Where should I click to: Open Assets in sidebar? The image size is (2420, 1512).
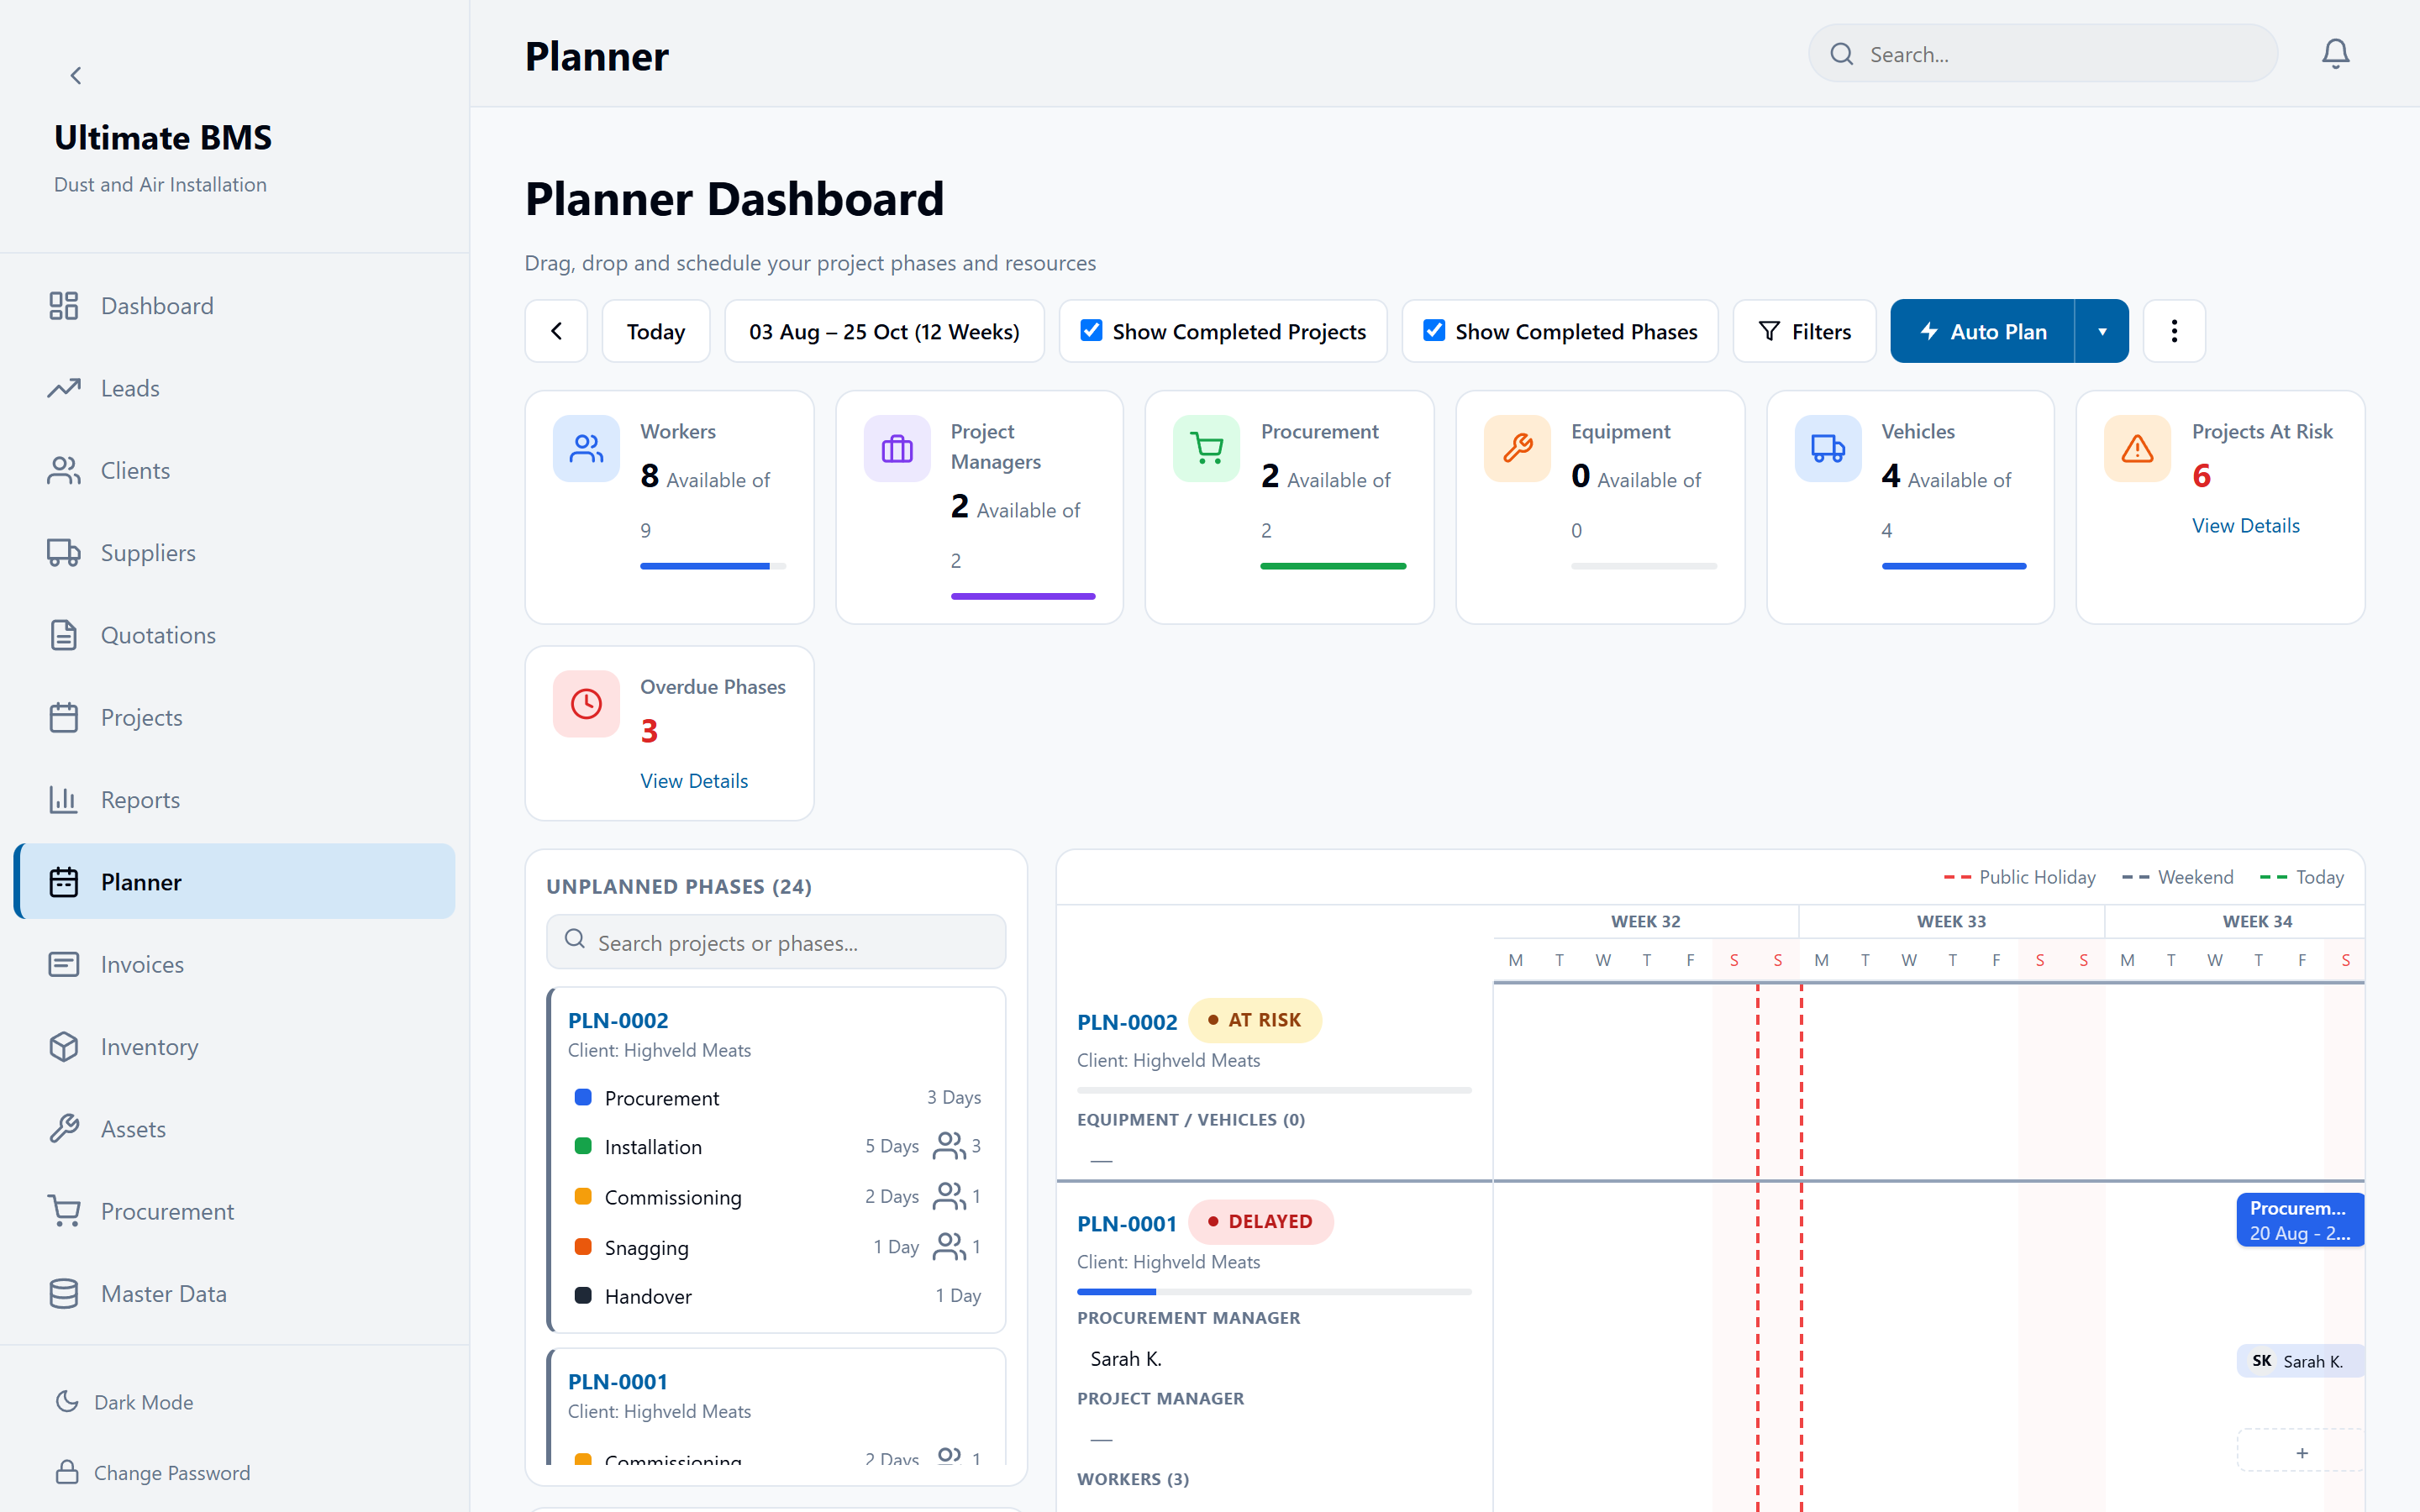tap(234, 1129)
